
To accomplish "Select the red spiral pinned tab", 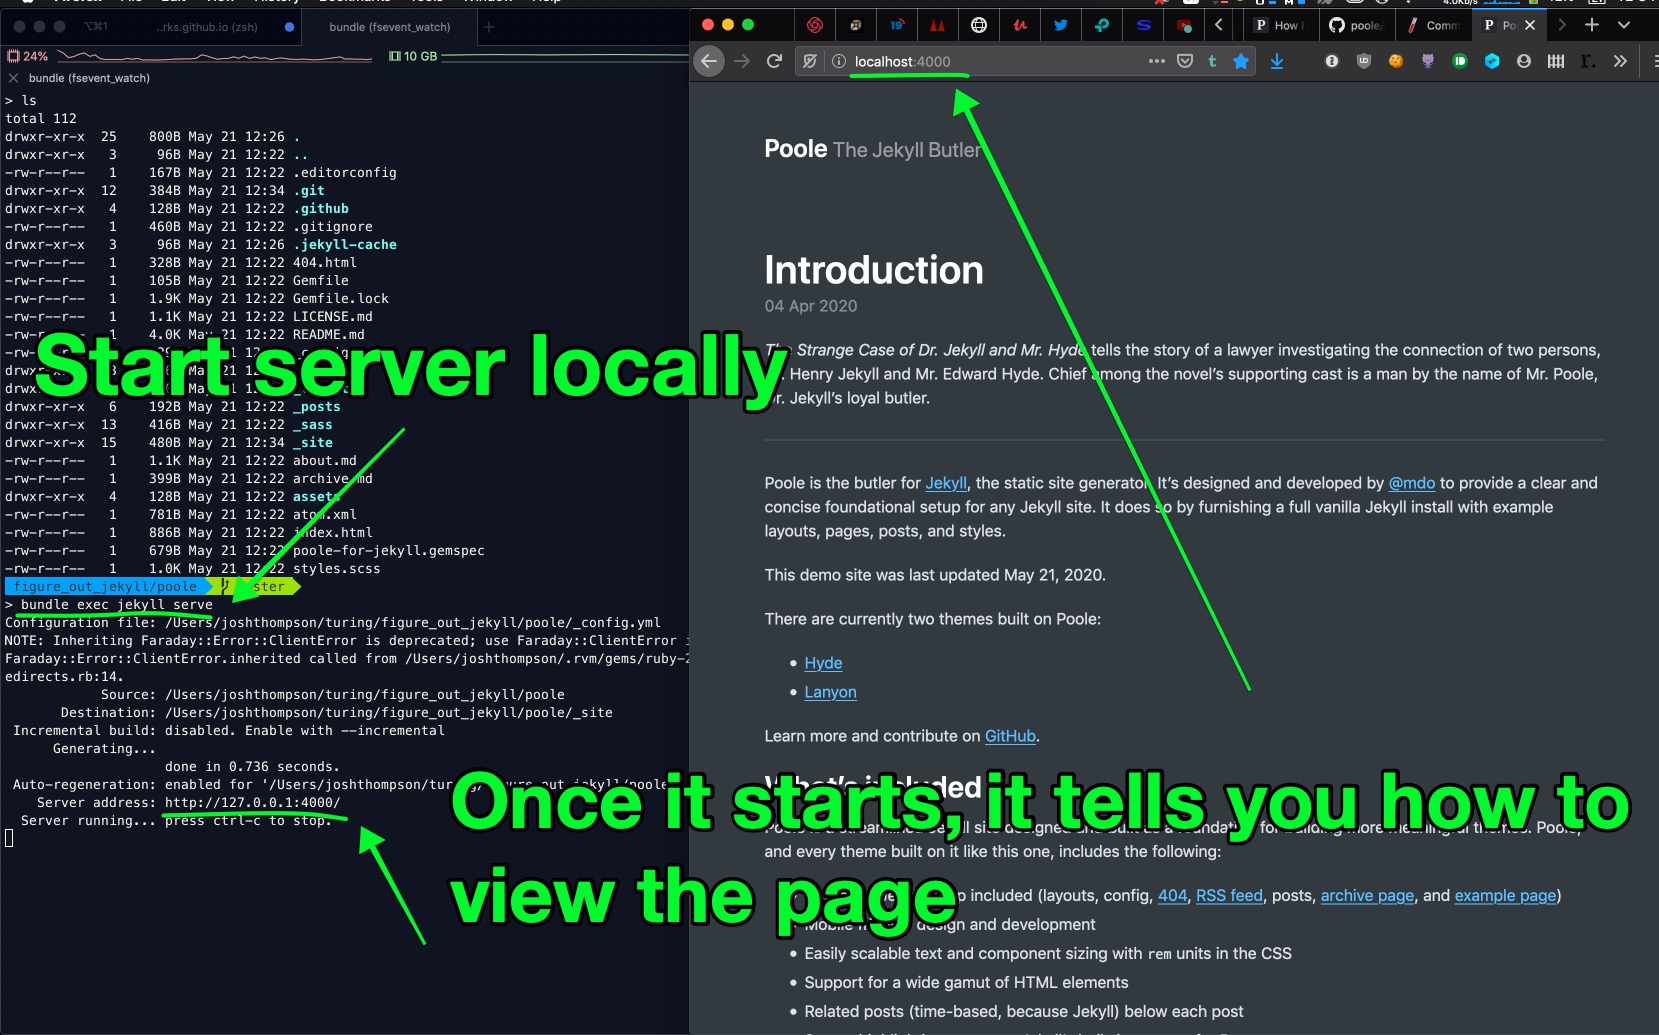I will coord(814,25).
